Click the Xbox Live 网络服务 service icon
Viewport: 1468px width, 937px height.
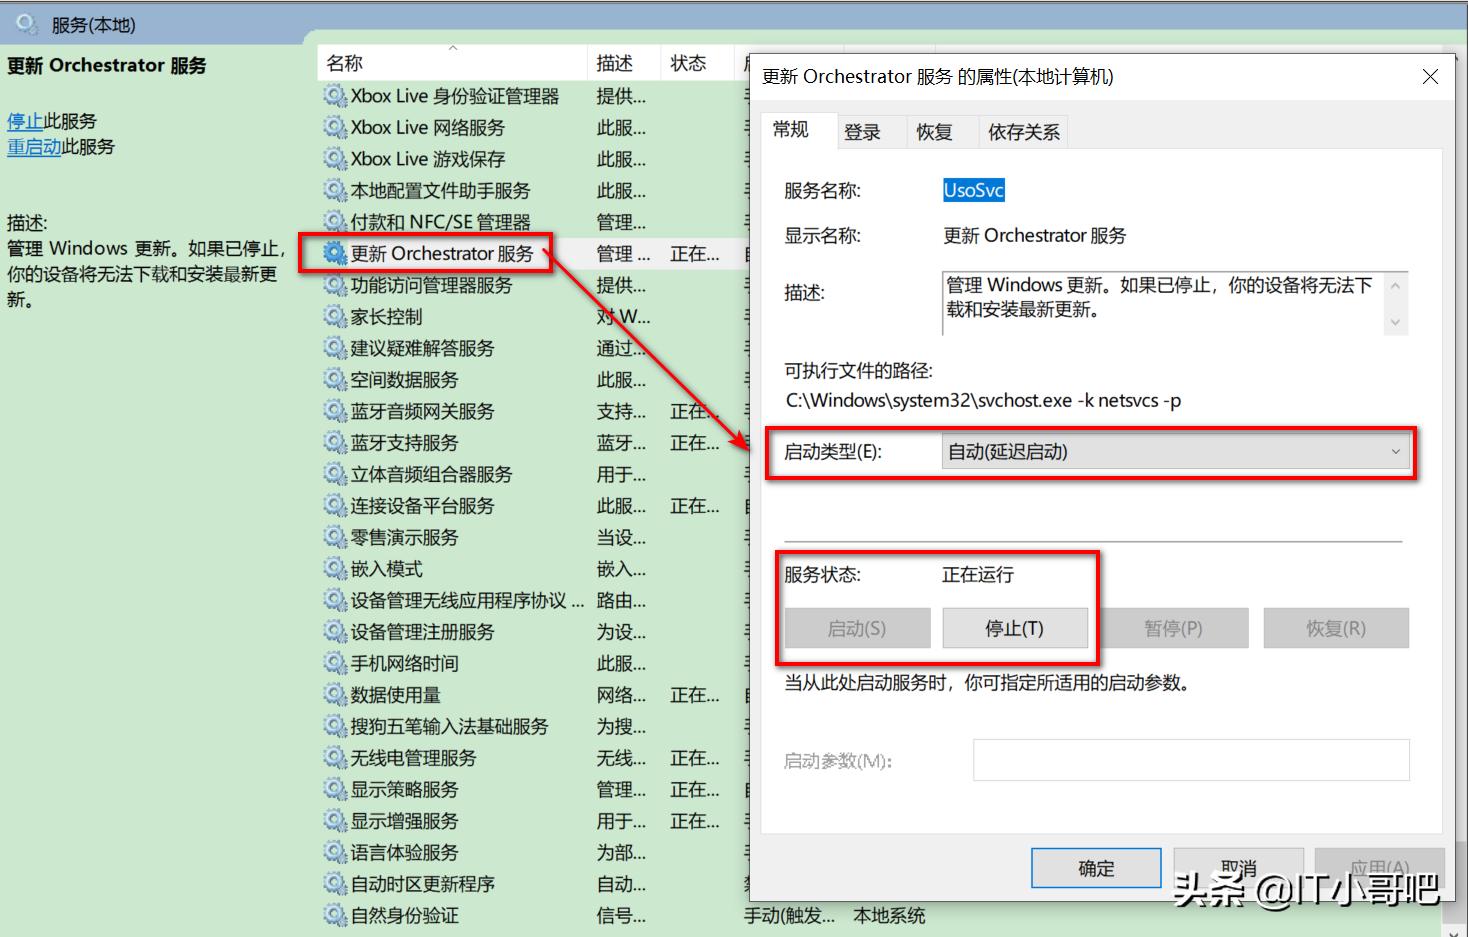(335, 127)
